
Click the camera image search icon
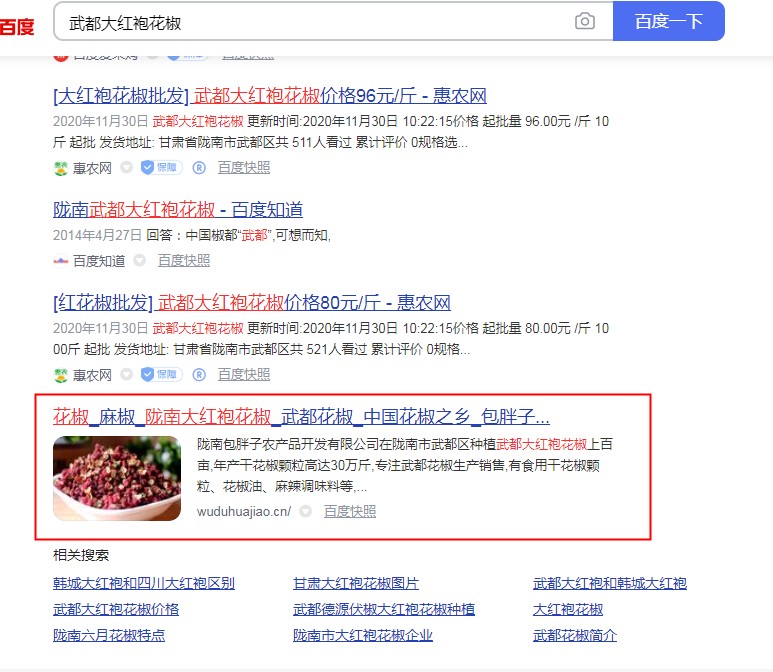click(x=584, y=21)
